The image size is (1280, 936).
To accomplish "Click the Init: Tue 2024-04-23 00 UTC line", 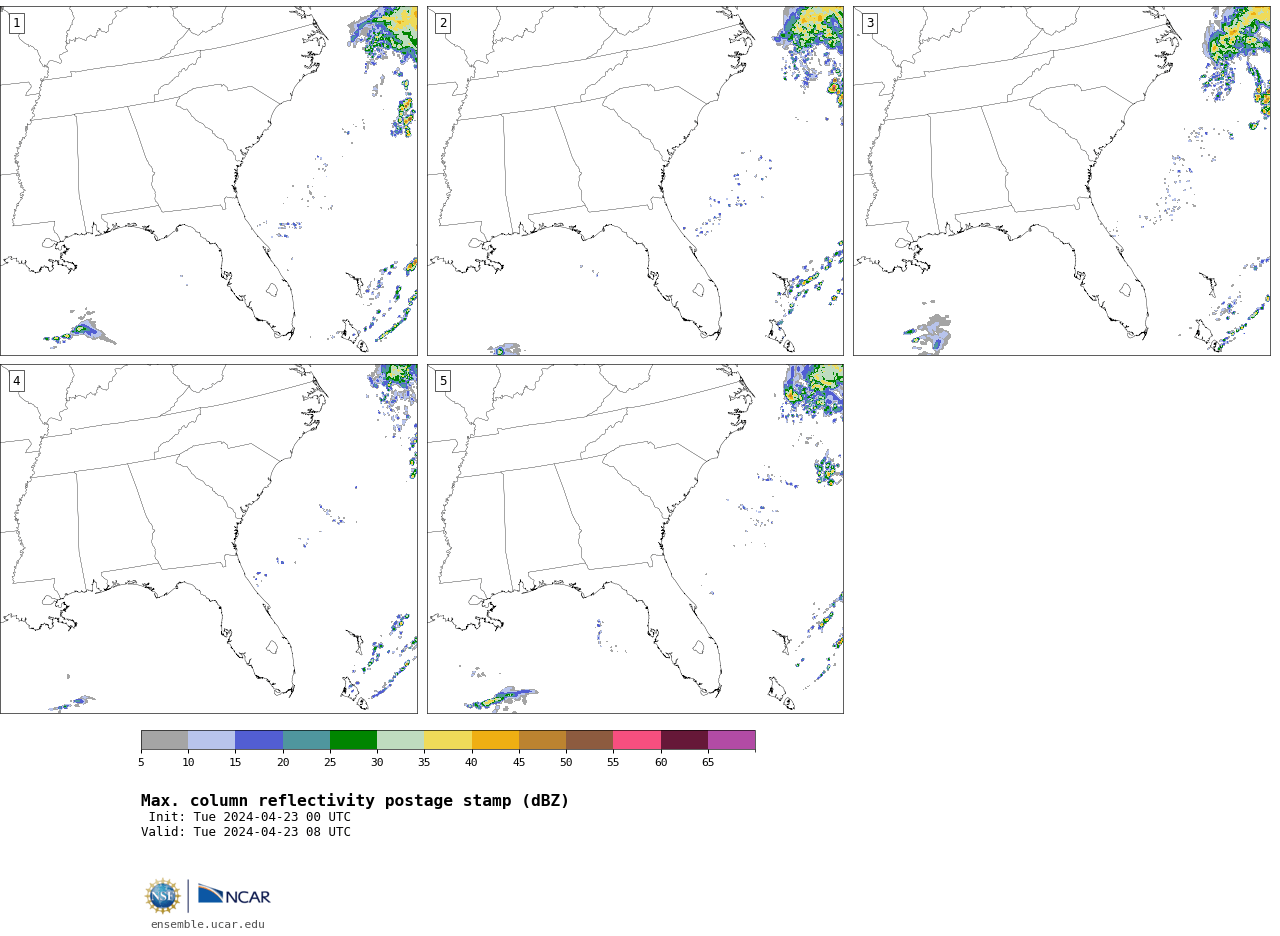I will pos(250,817).
